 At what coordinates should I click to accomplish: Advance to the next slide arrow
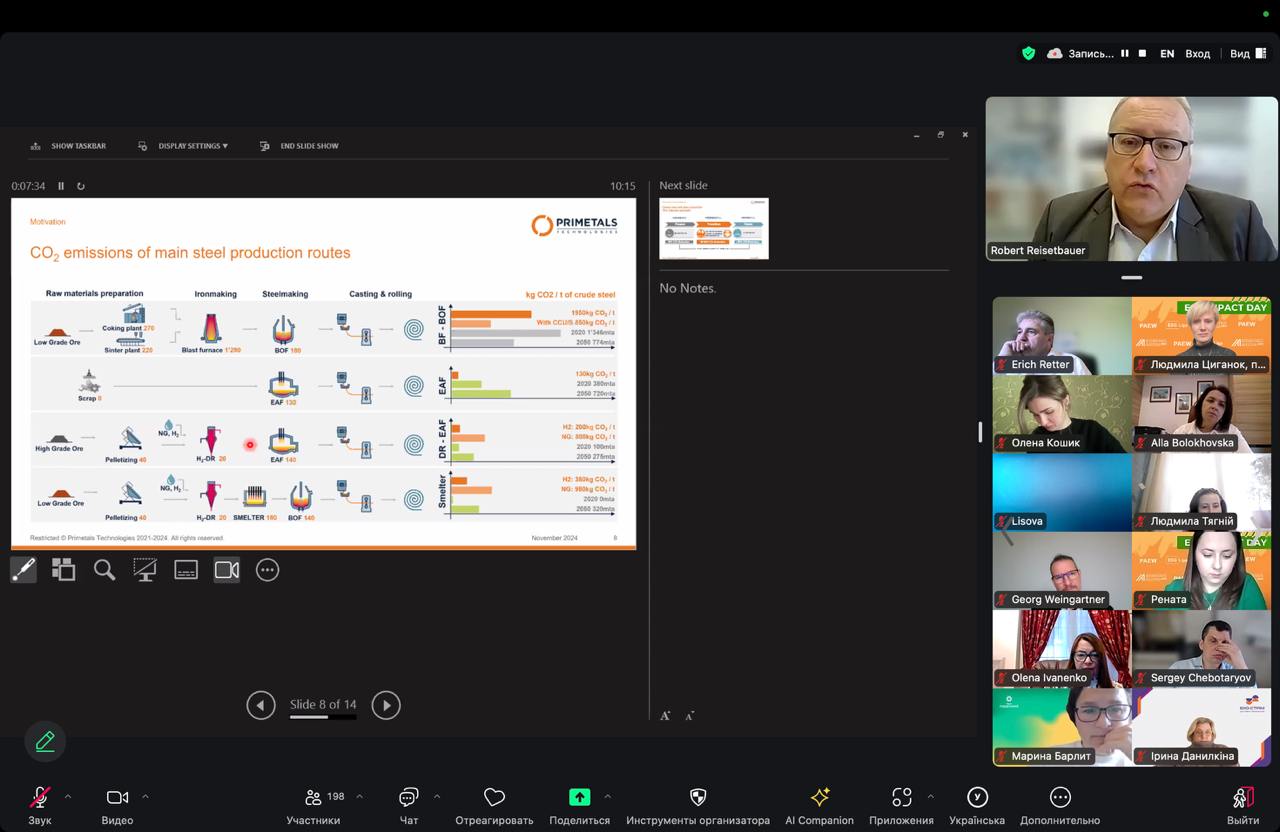[386, 705]
